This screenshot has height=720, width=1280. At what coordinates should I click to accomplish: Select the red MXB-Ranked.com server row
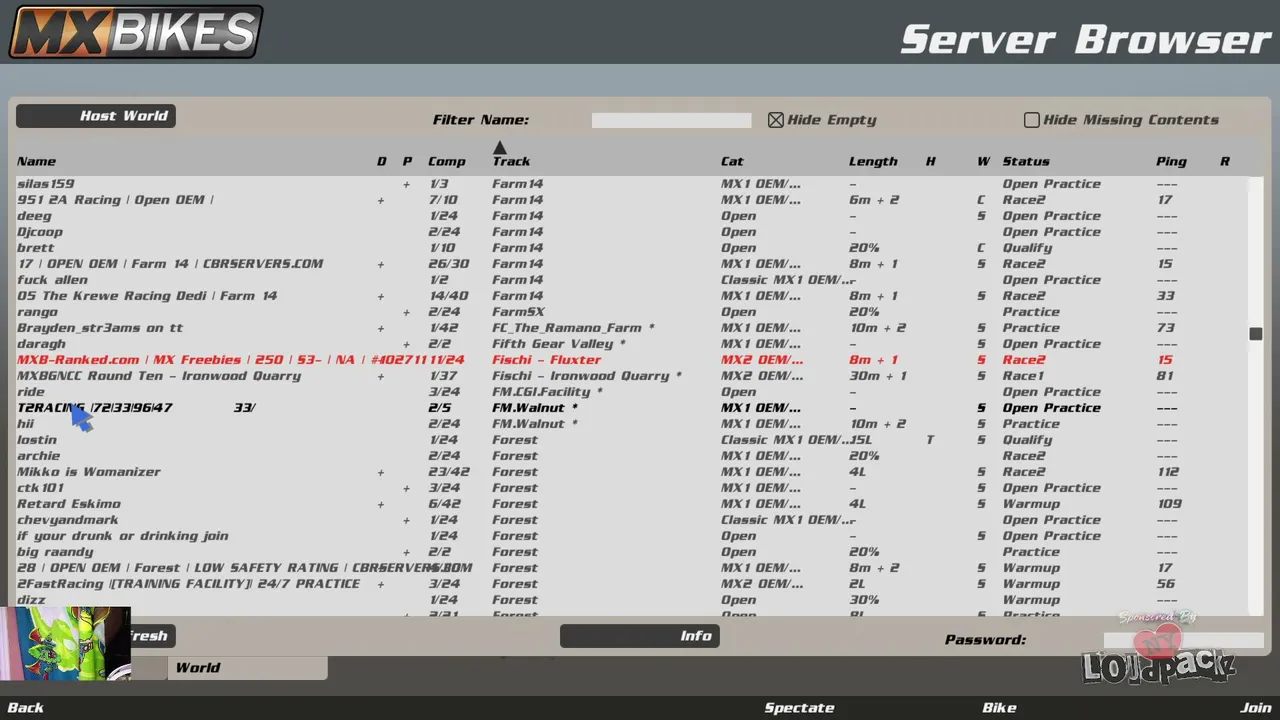tap(633, 360)
